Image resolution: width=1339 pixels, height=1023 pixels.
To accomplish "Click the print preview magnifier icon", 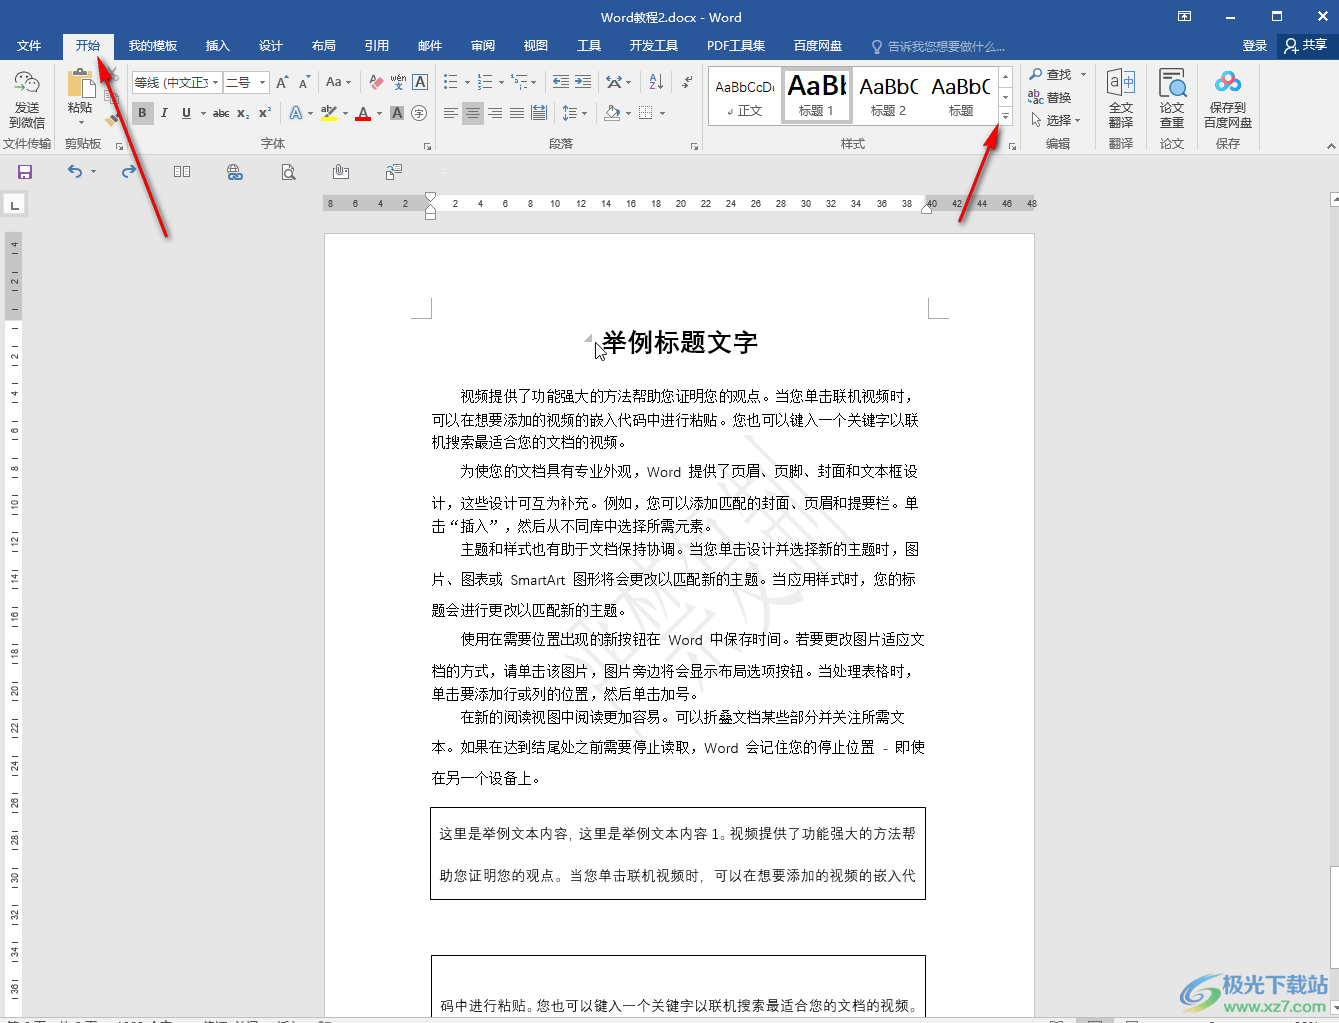I will (288, 172).
